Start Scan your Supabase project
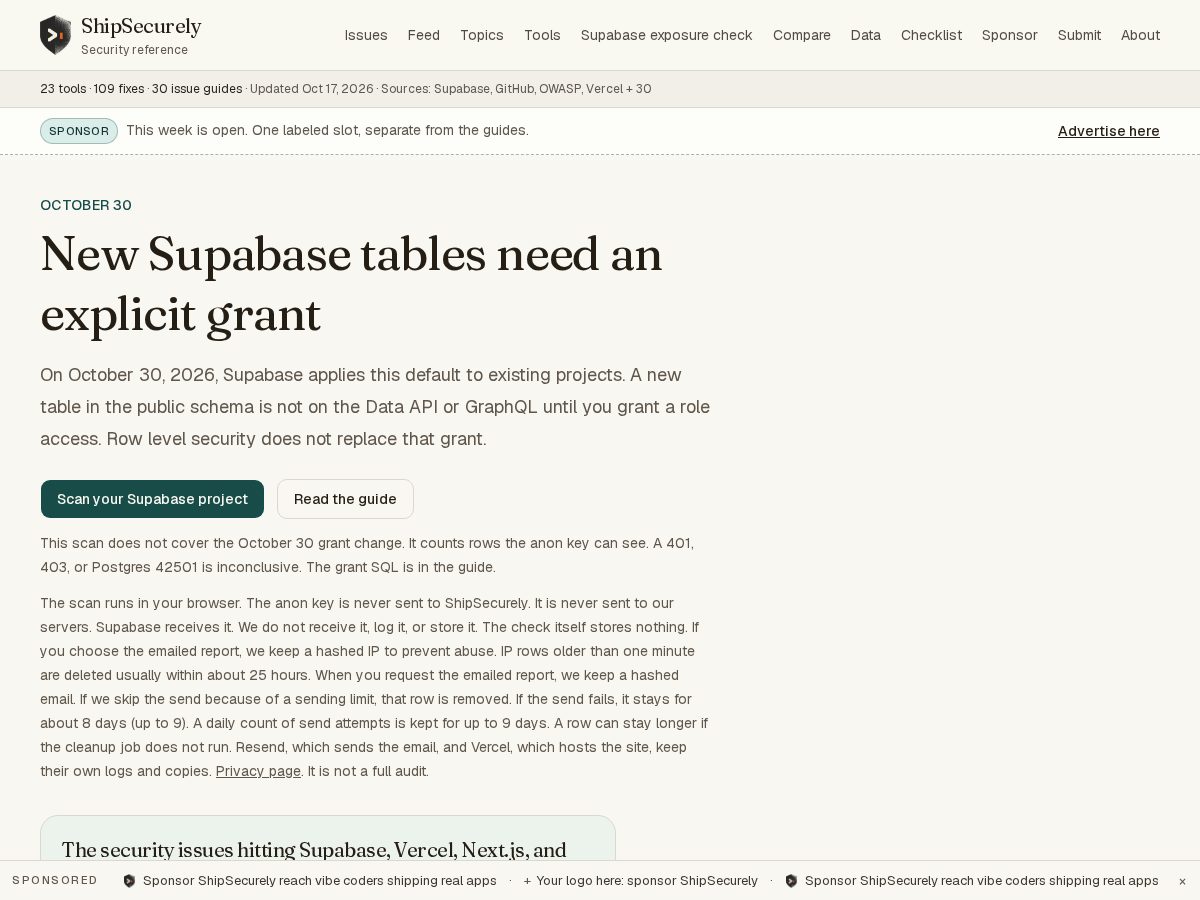This screenshot has height=900, width=1200. click(152, 499)
